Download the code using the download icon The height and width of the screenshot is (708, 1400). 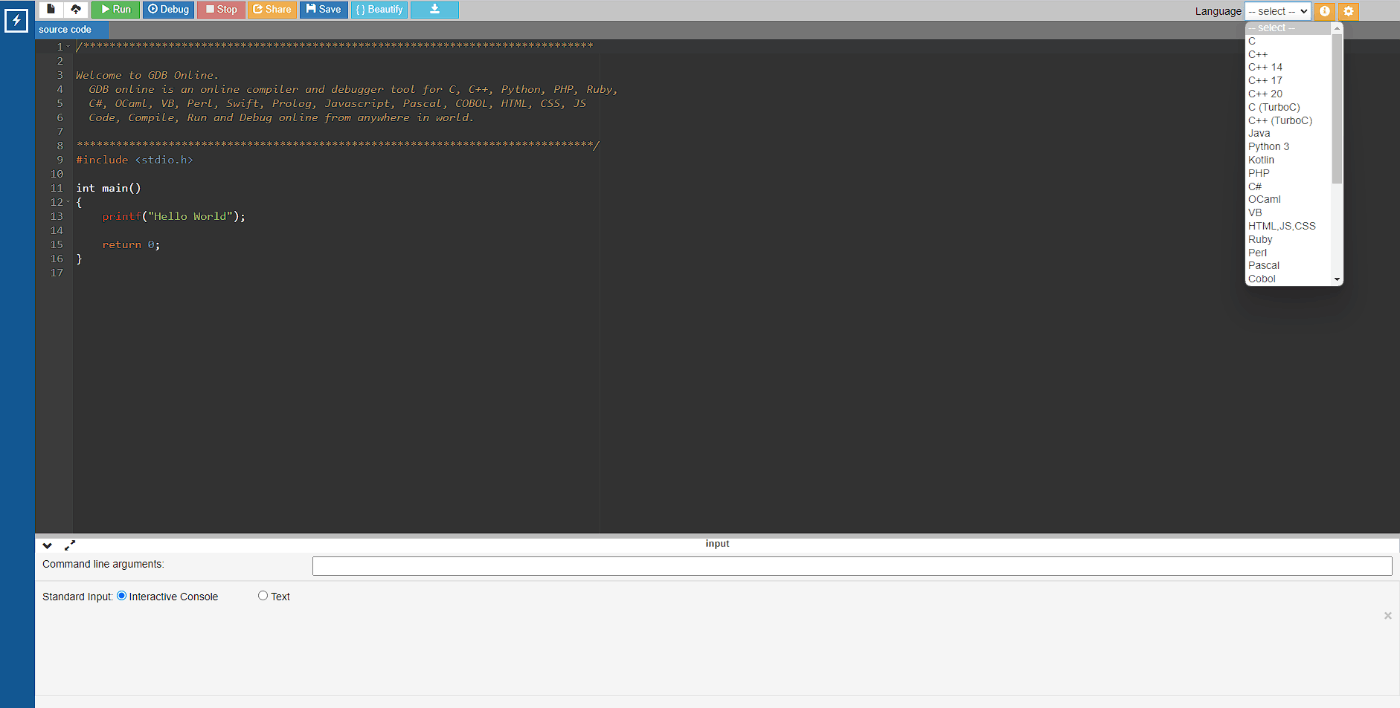[x=433, y=9]
